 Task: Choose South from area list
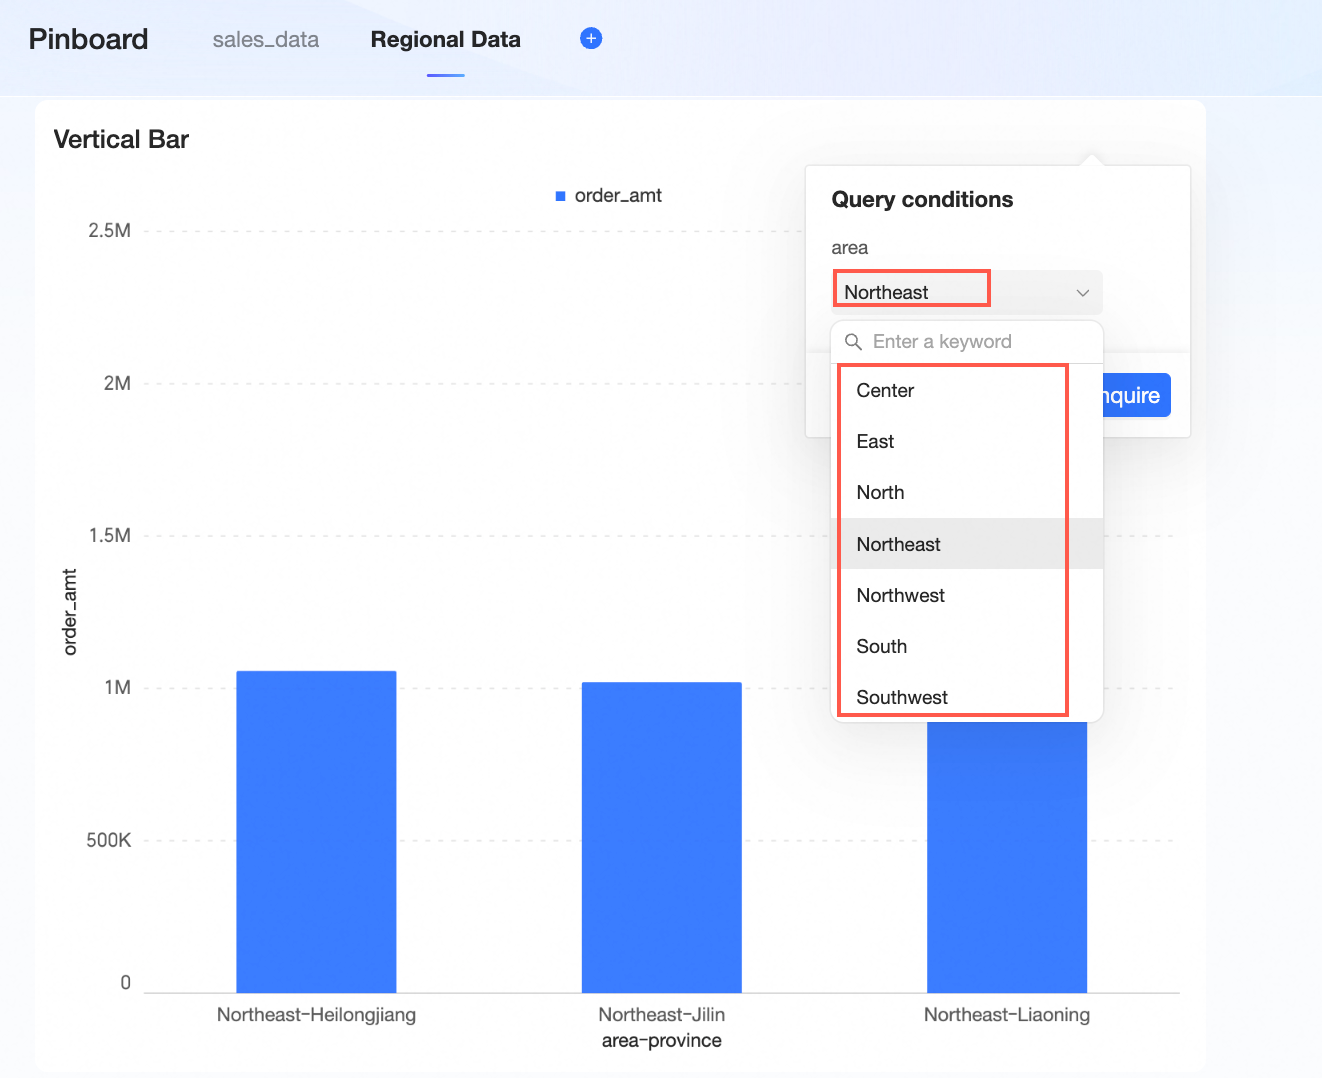pyautogui.click(x=881, y=647)
